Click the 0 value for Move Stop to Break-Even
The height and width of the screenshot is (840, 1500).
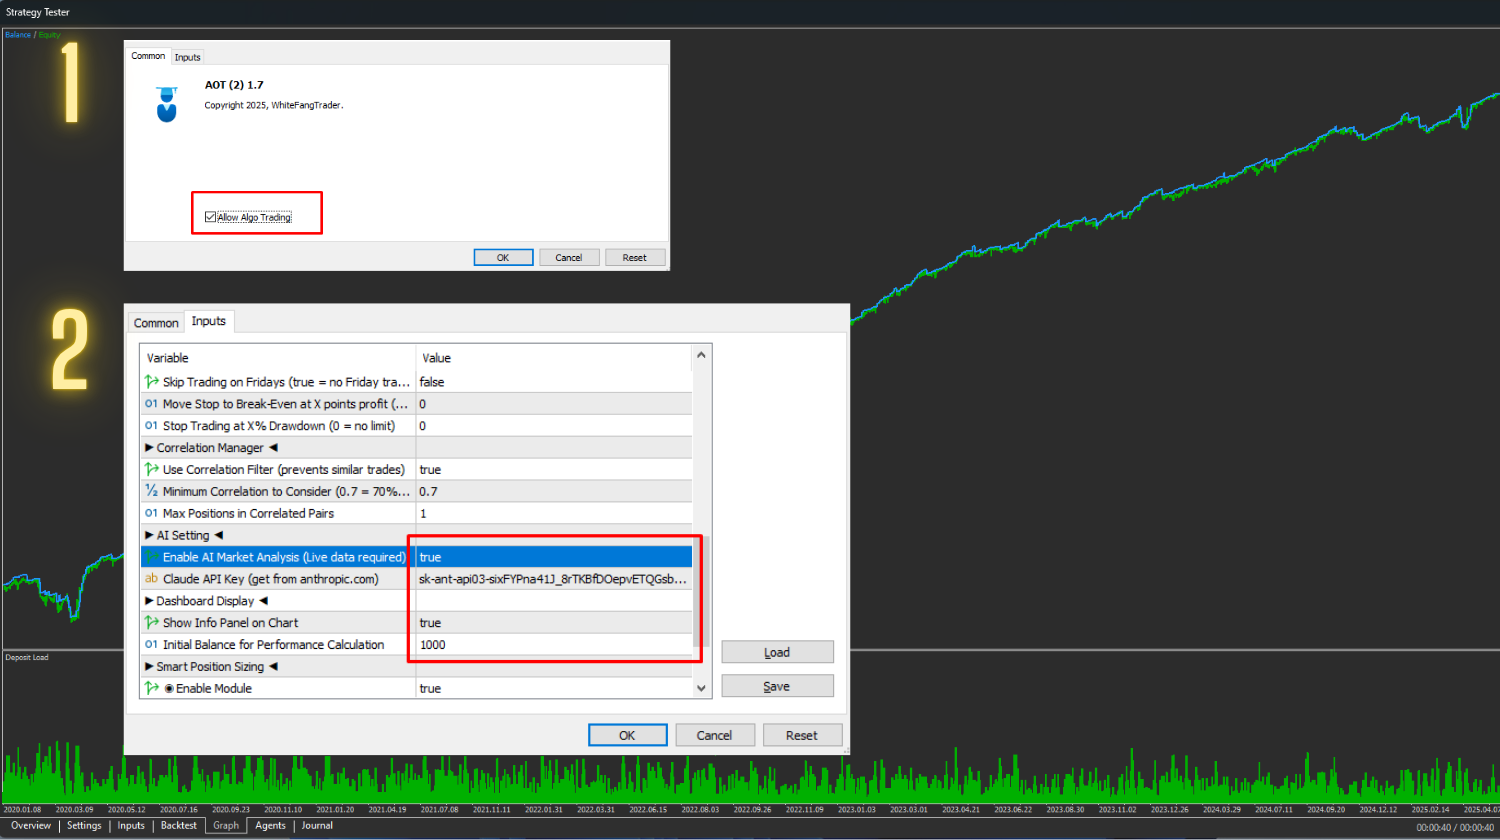point(554,404)
